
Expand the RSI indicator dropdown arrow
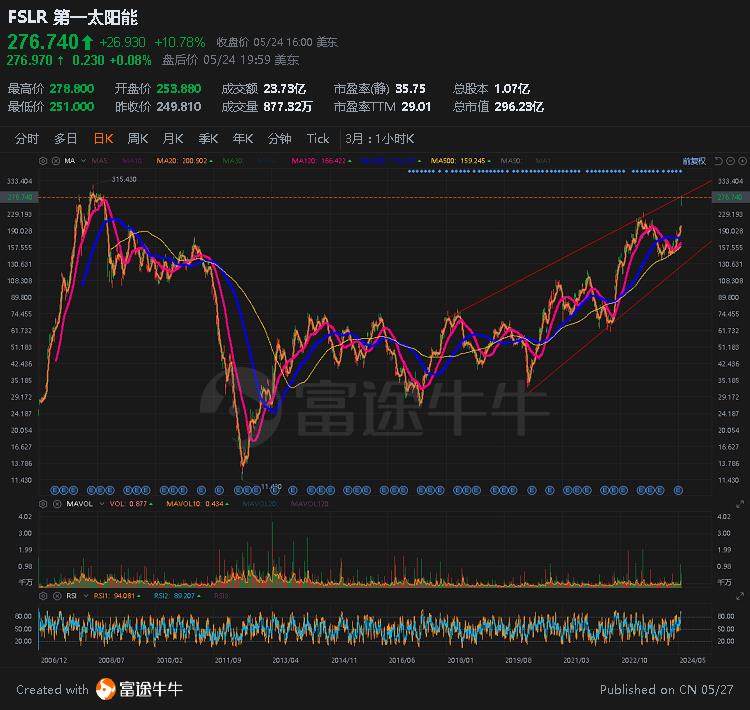point(86,596)
